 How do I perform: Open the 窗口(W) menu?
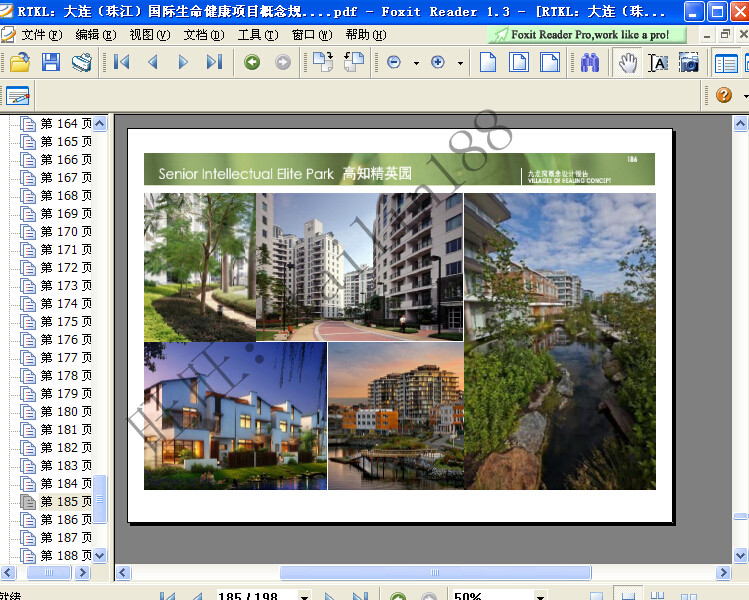[x=312, y=34]
